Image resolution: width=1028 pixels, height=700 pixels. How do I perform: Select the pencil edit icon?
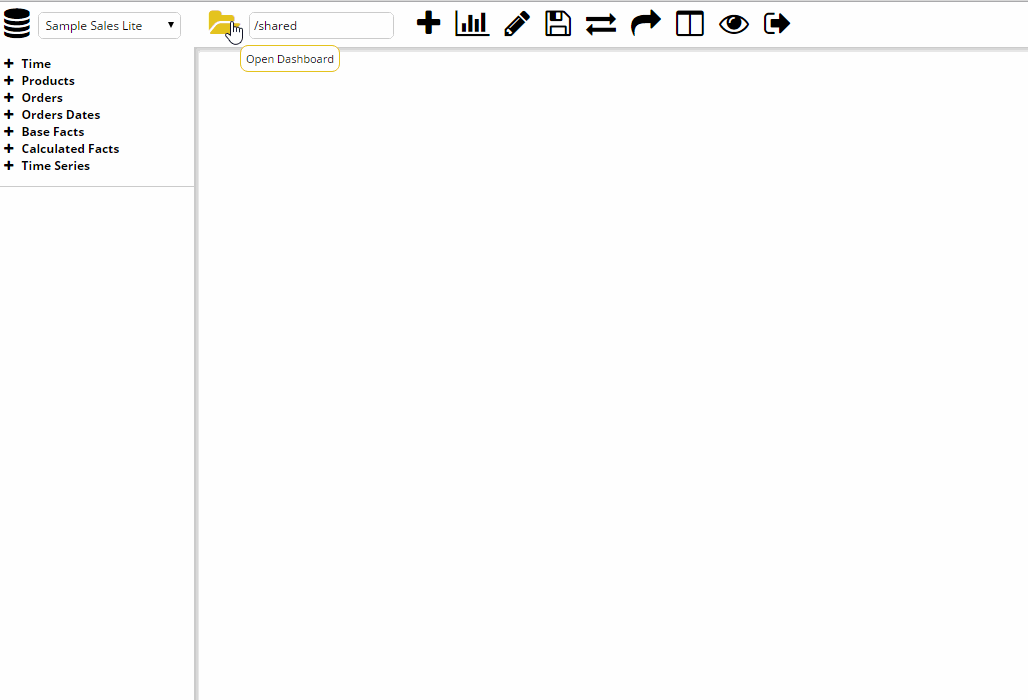pyautogui.click(x=517, y=24)
